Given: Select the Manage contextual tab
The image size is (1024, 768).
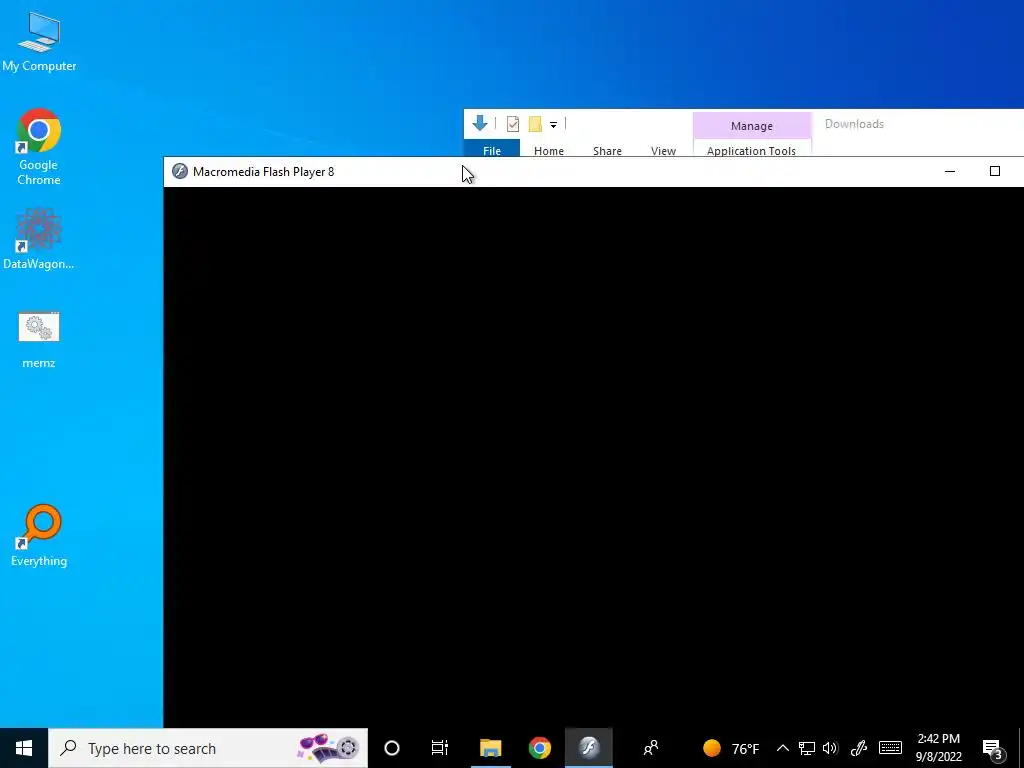Looking at the screenshot, I should click(x=752, y=125).
